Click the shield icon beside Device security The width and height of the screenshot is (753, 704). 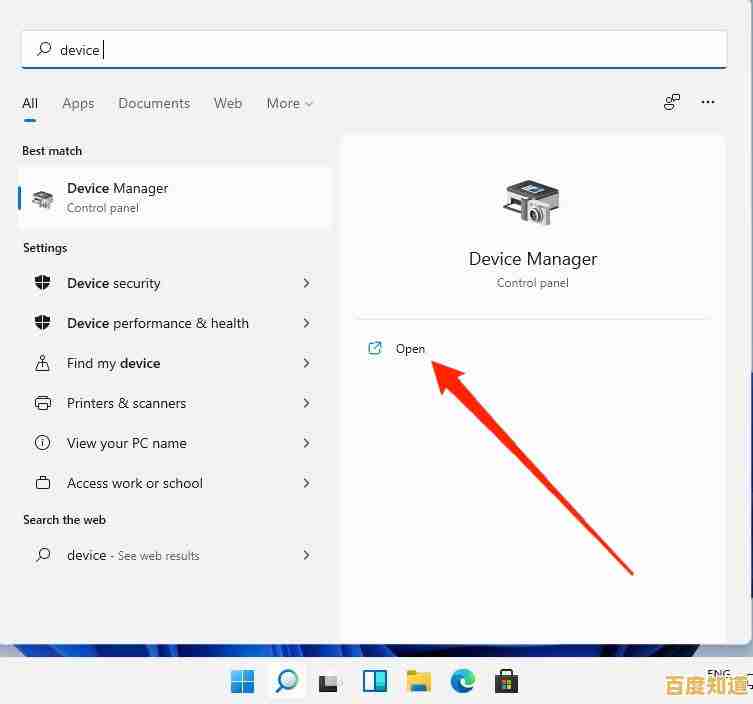(x=43, y=282)
